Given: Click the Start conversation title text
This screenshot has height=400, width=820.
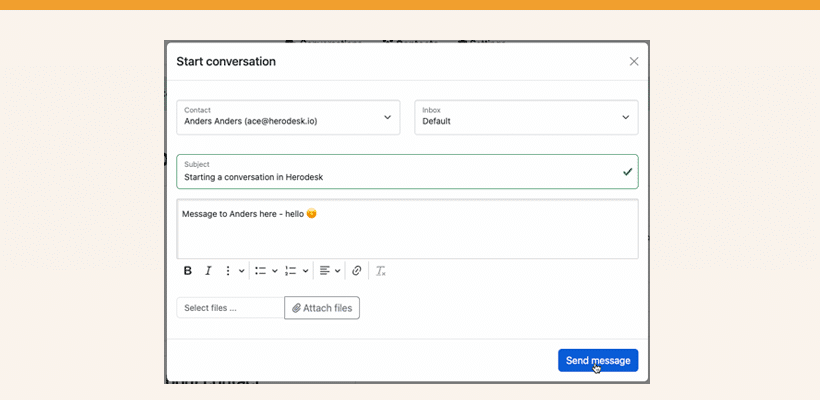Looking at the screenshot, I should click(x=226, y=61).
